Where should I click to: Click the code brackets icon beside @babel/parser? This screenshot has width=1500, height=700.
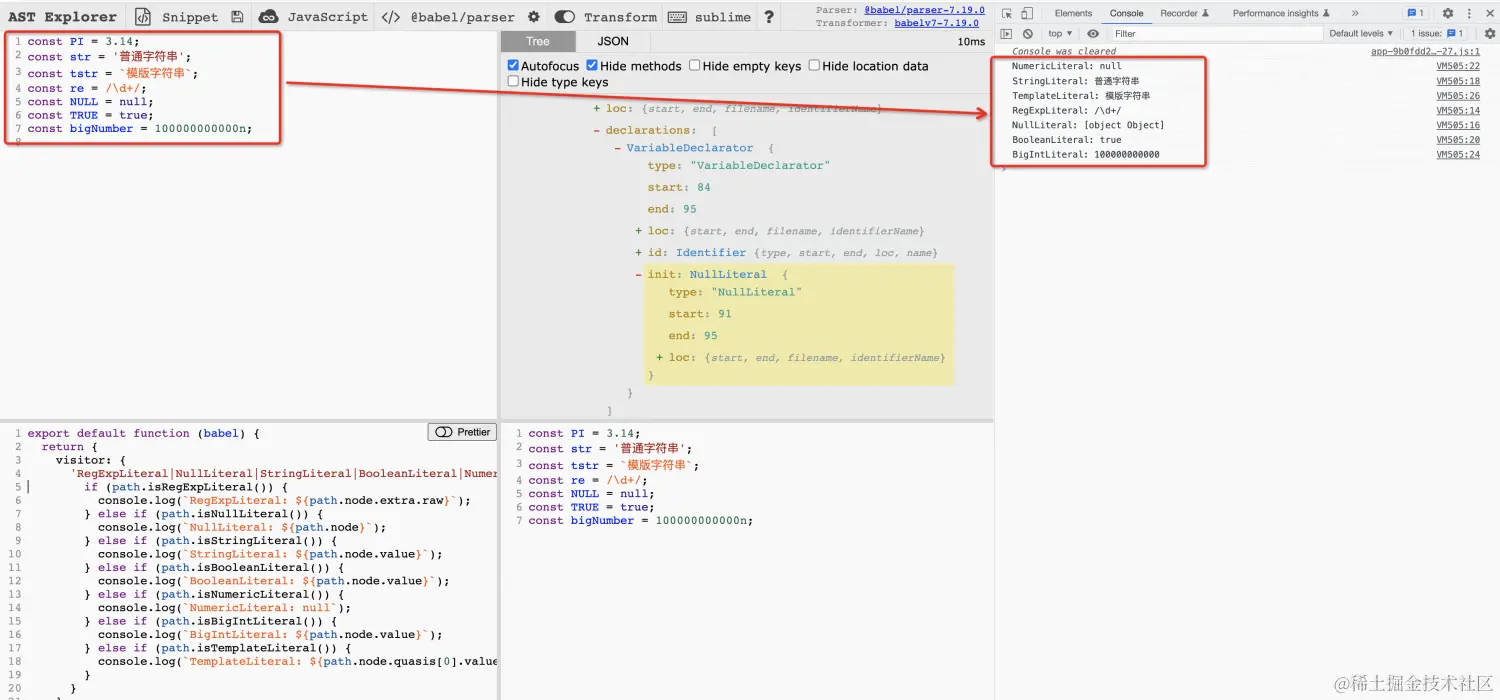(x=392, y=17)
